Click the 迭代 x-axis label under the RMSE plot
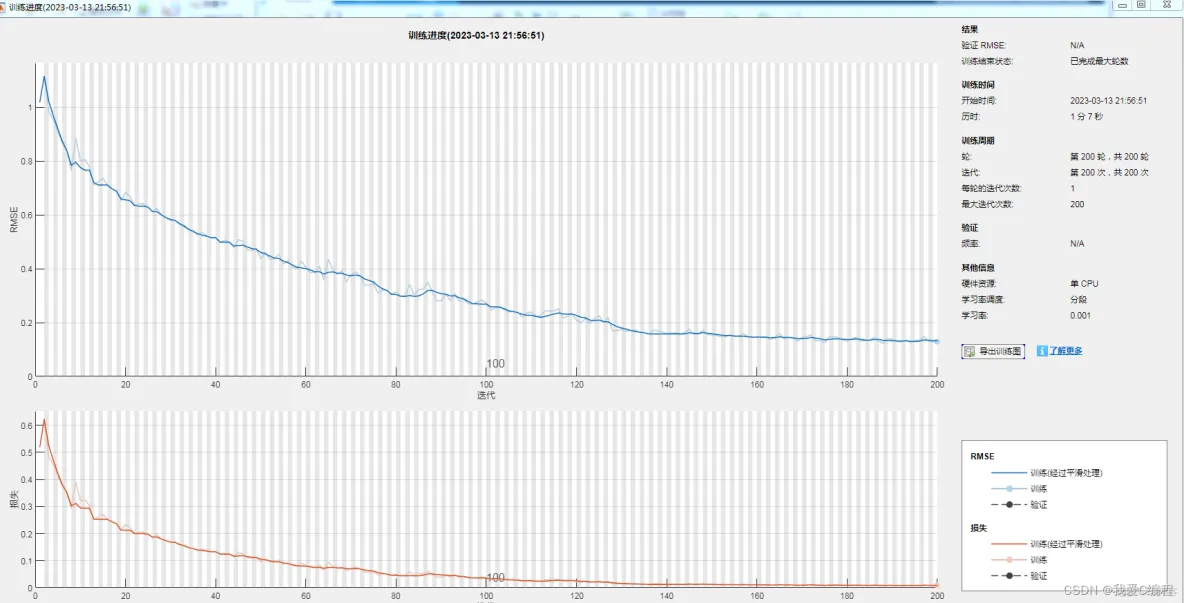Screen dimensions: 1184x603 [486, 395]
